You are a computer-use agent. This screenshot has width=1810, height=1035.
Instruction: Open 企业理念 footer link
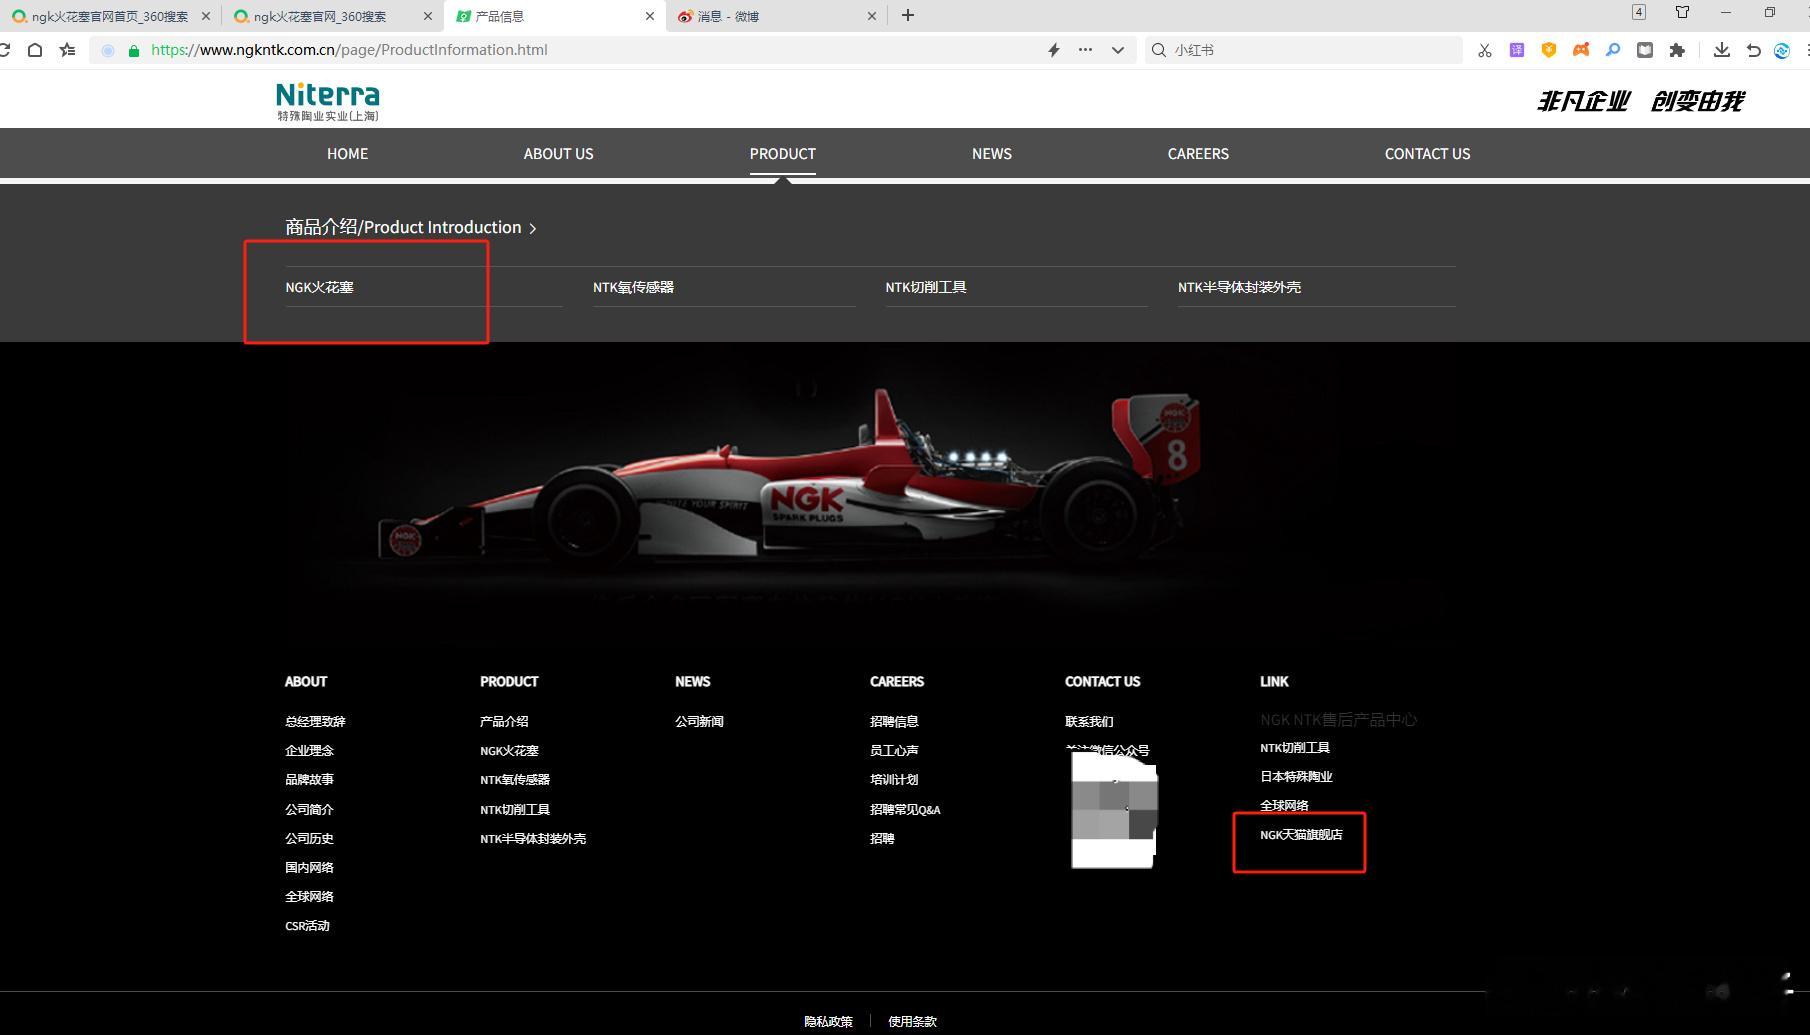coord(309,750)
